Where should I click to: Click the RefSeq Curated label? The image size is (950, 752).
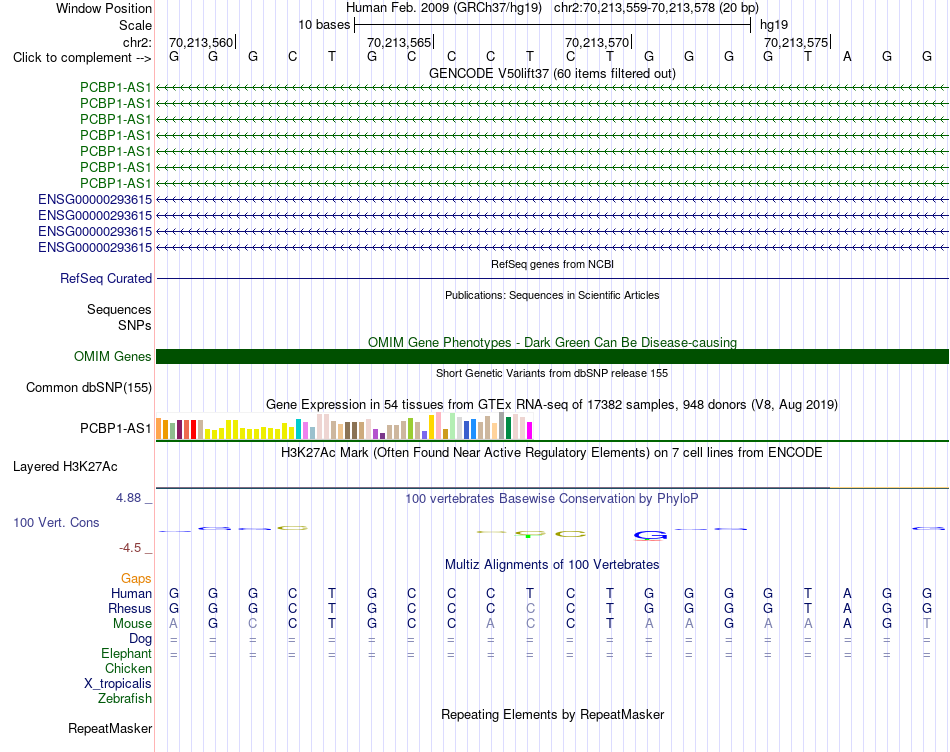coord(106,279)
